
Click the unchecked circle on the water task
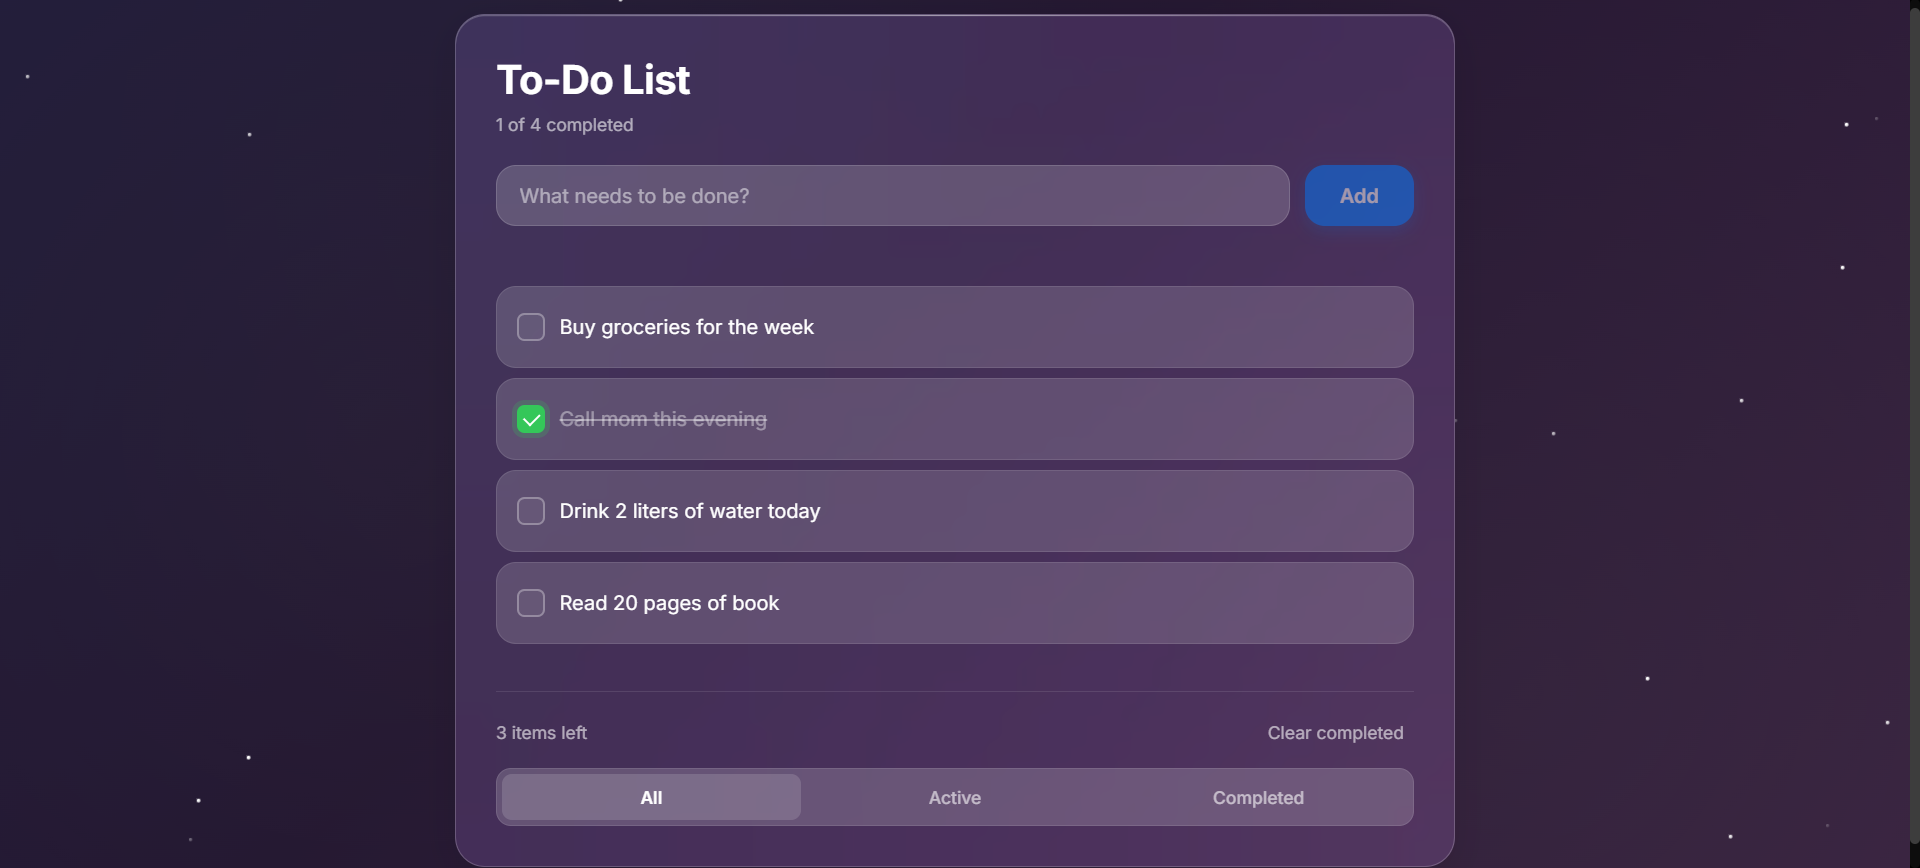(x=530, y=511)
